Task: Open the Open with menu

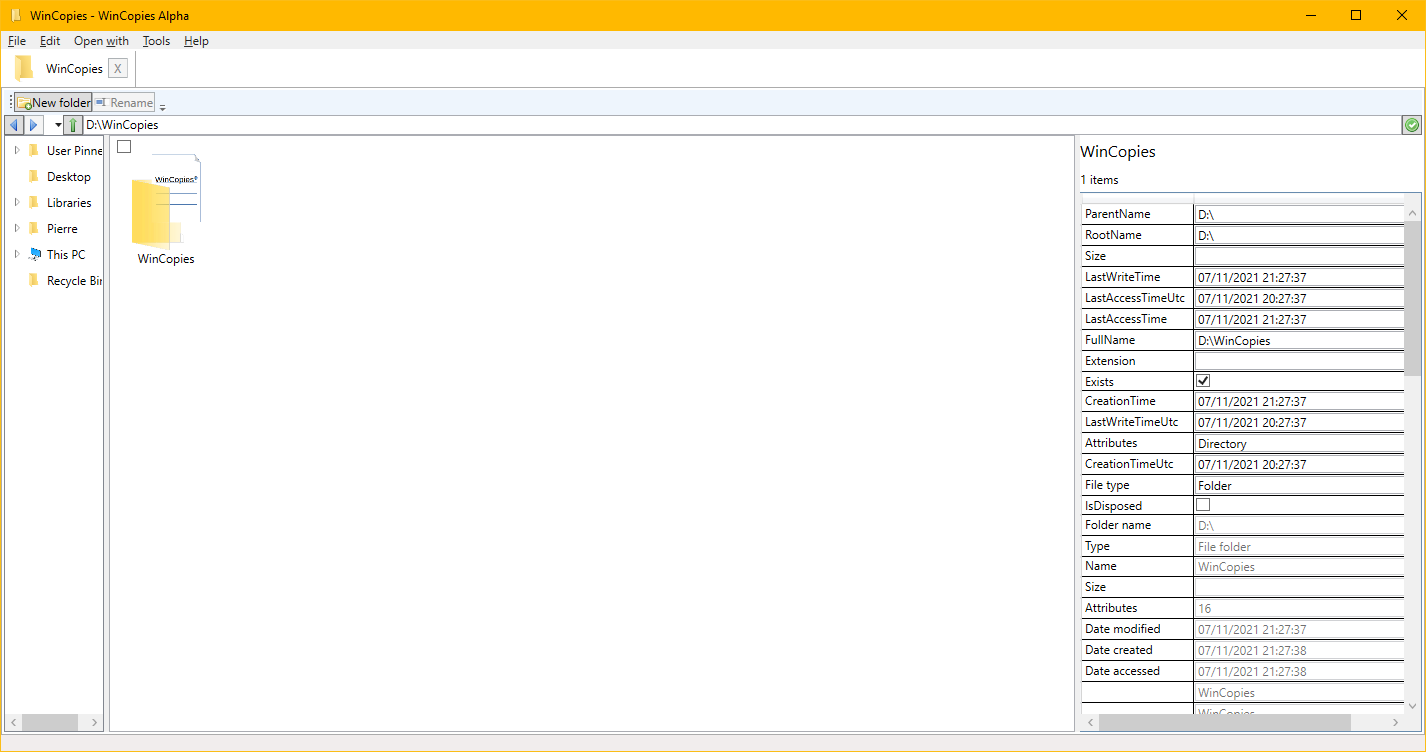Action: (x=101, y=41)
